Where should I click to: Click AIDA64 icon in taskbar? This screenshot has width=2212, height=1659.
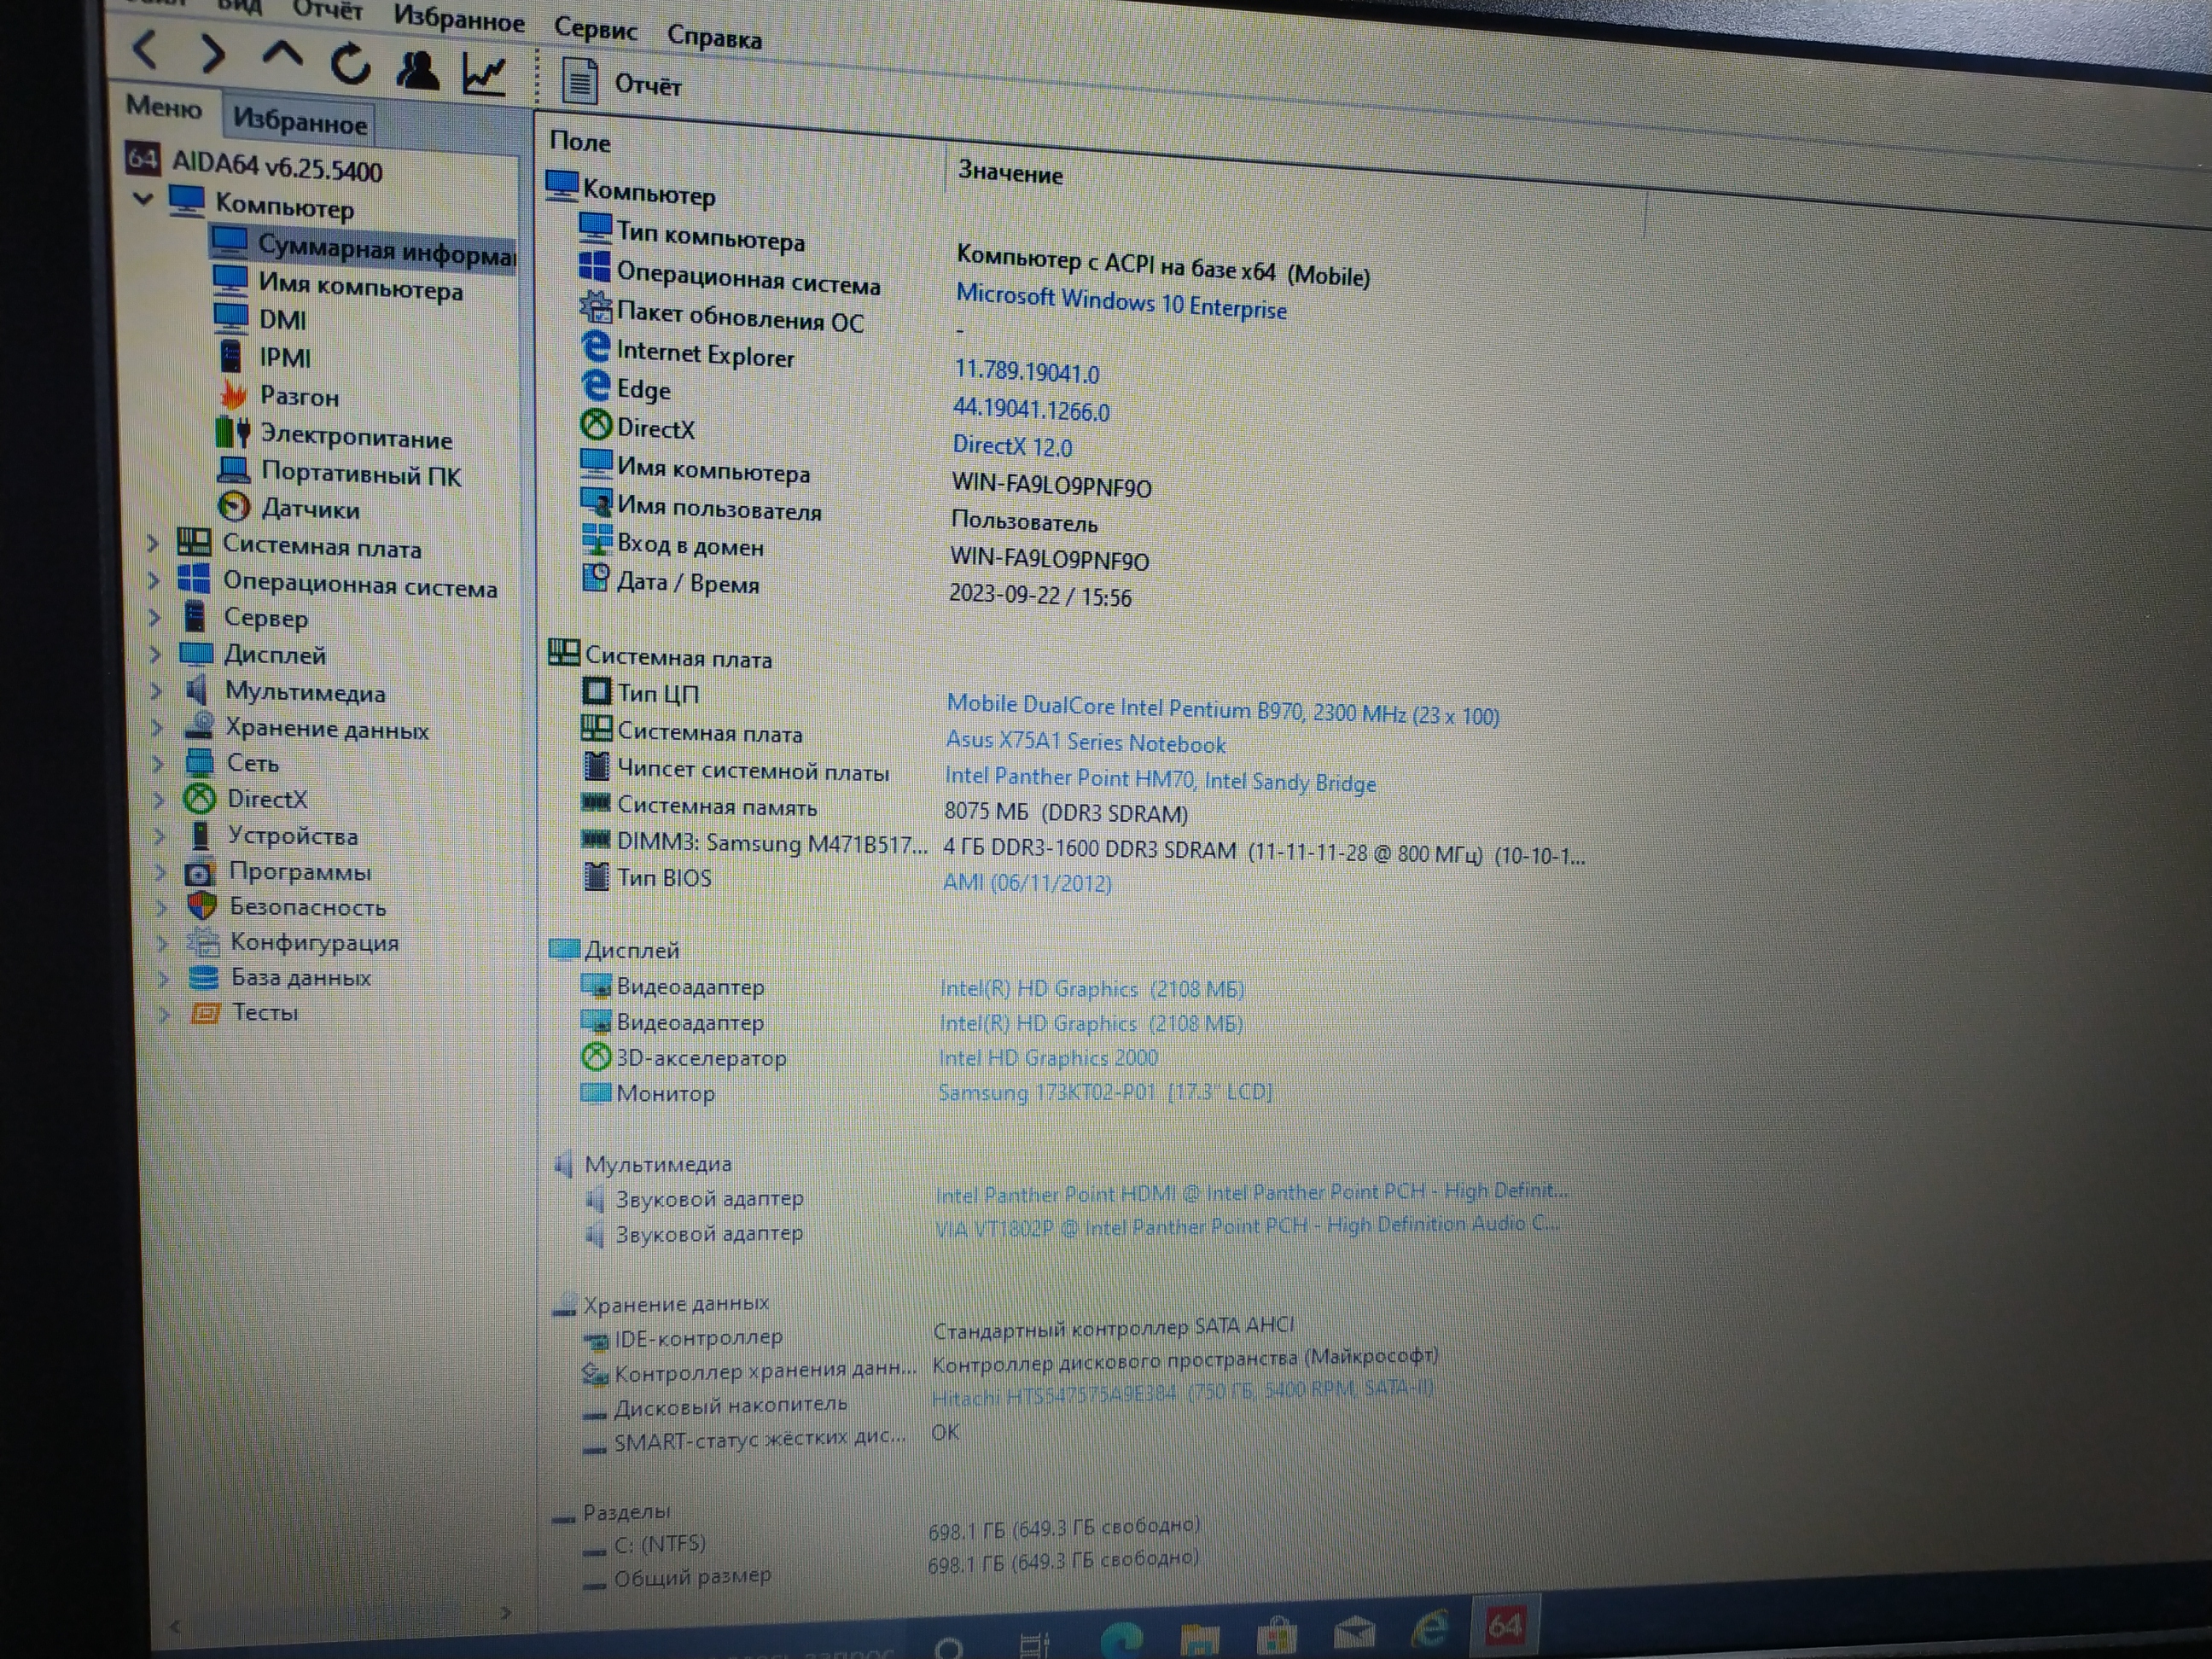click(x=1505, y=1626)
